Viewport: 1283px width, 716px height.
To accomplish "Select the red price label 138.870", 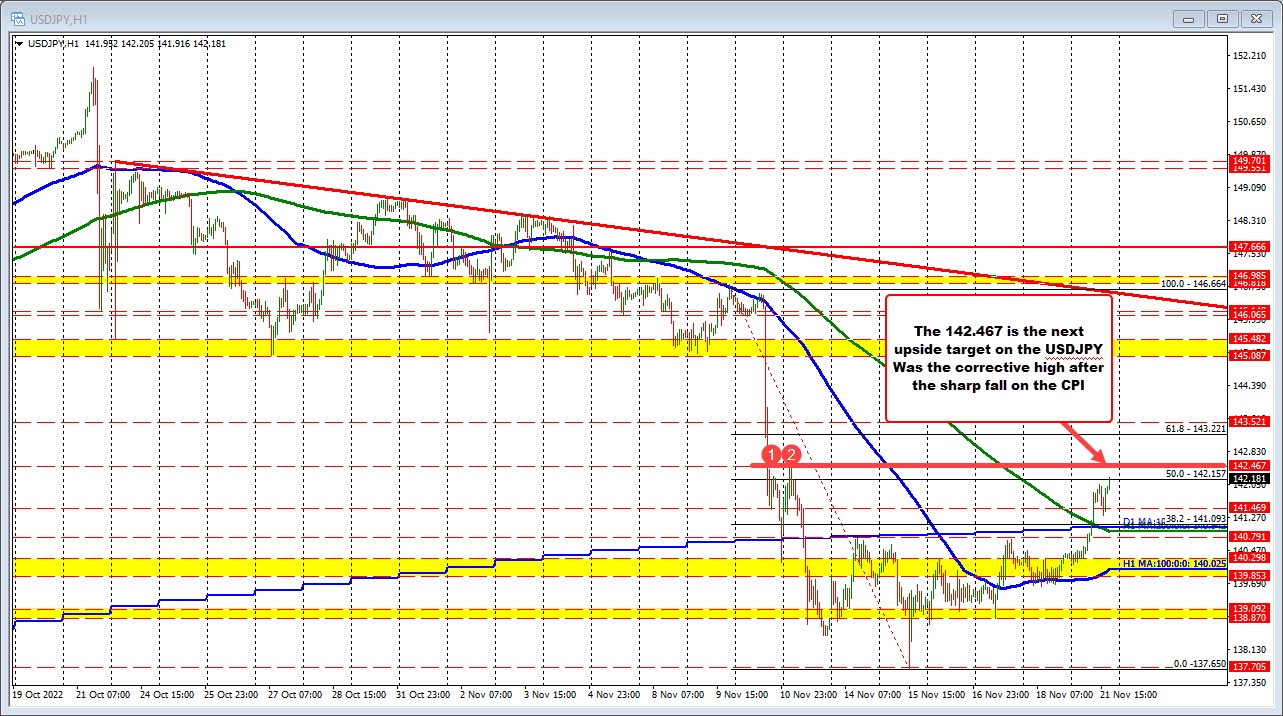I will 1252,618.
